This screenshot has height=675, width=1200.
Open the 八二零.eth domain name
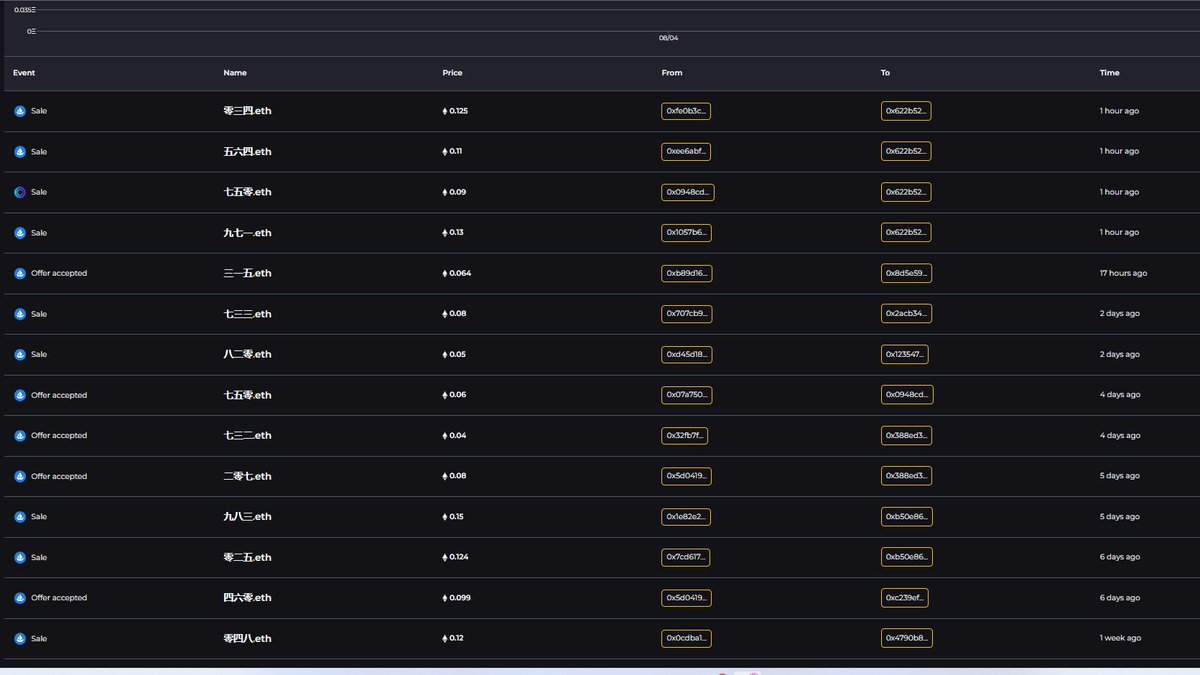247,354
